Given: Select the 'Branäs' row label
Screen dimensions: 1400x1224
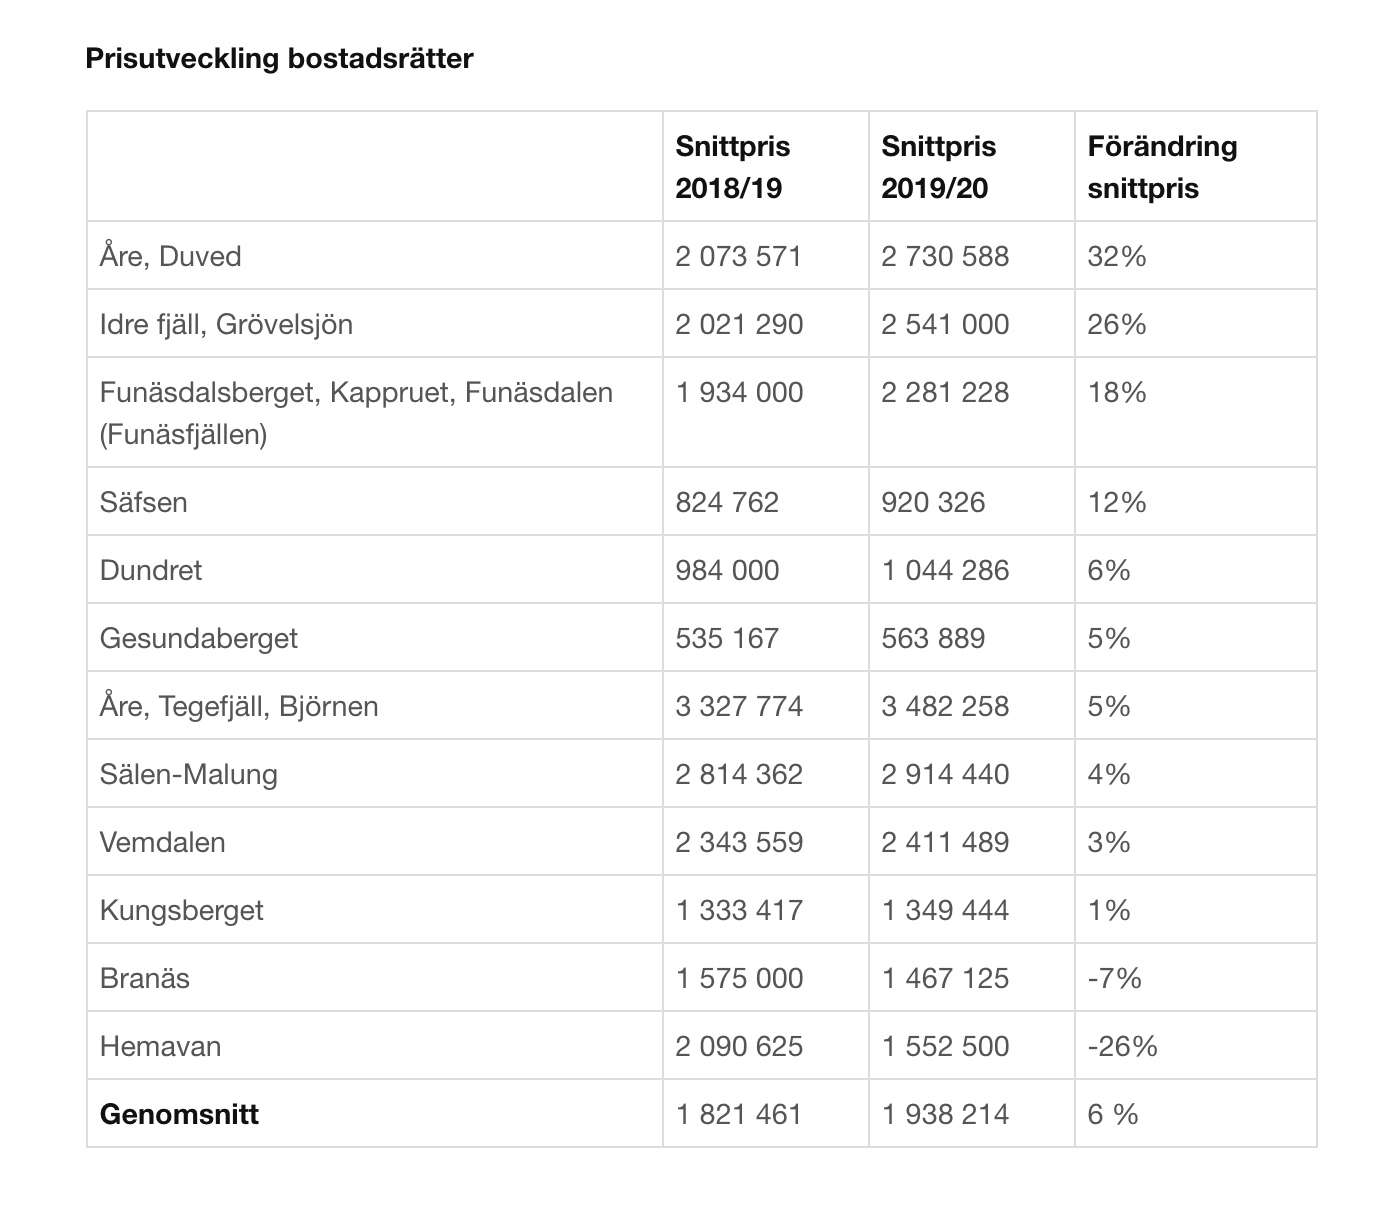Looking at the screenshot, I should click(145, 978).
